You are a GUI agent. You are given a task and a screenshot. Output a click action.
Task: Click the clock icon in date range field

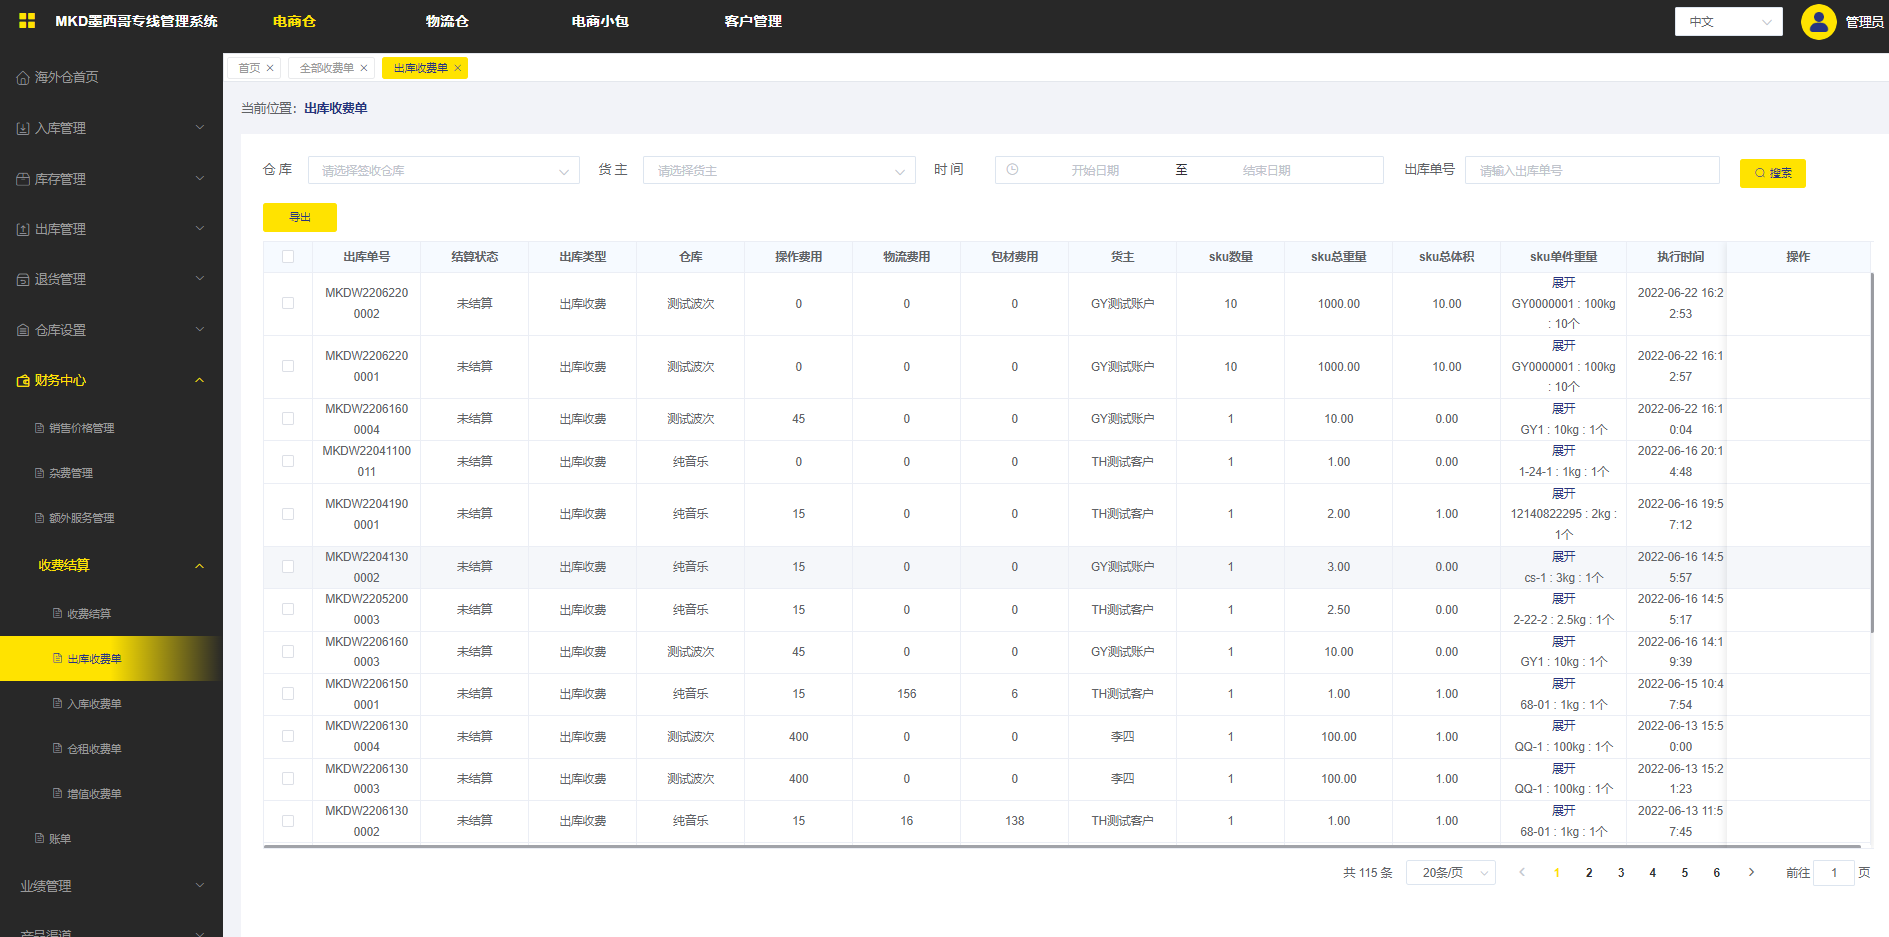pos(1012,170)
